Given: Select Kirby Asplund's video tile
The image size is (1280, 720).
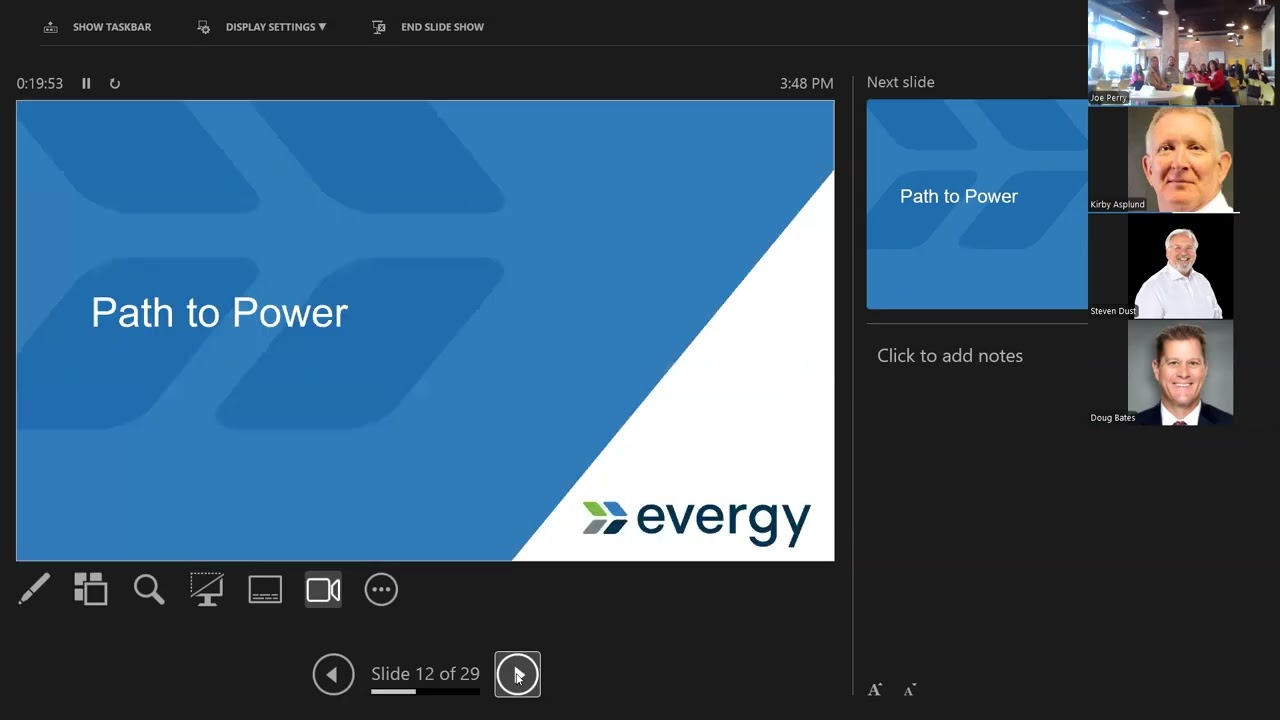Looking at the screenshot, I should (1181, 159).
